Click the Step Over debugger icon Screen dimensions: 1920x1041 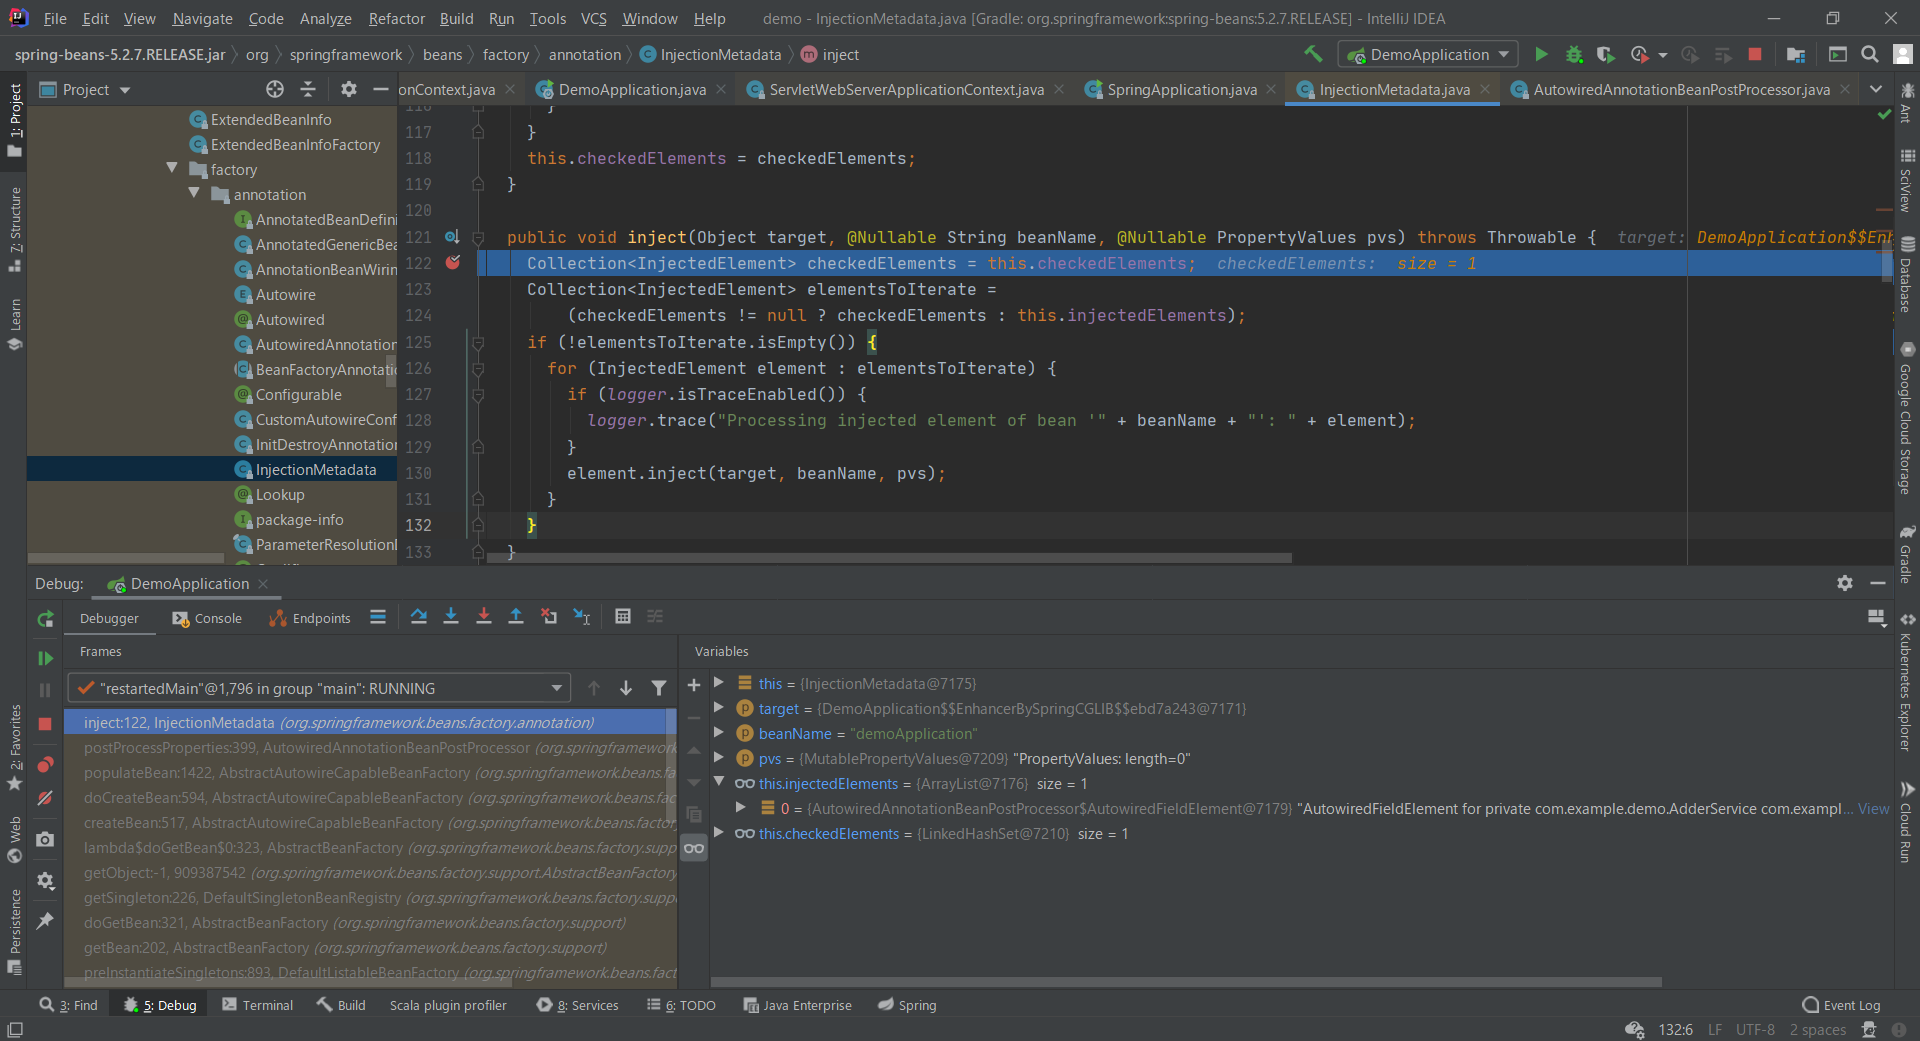(419, 617)
